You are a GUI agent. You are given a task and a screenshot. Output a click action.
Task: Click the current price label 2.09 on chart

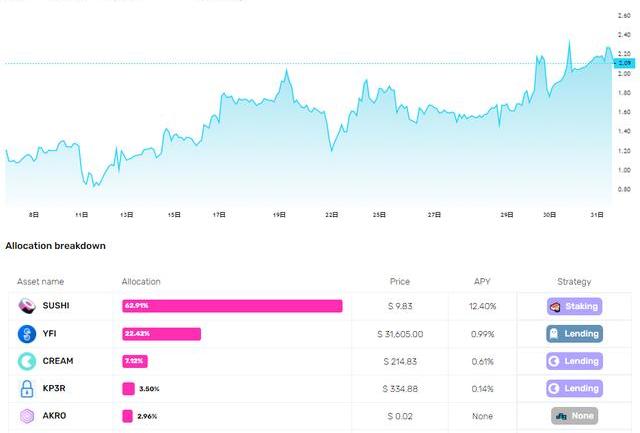tap(625, 64)
